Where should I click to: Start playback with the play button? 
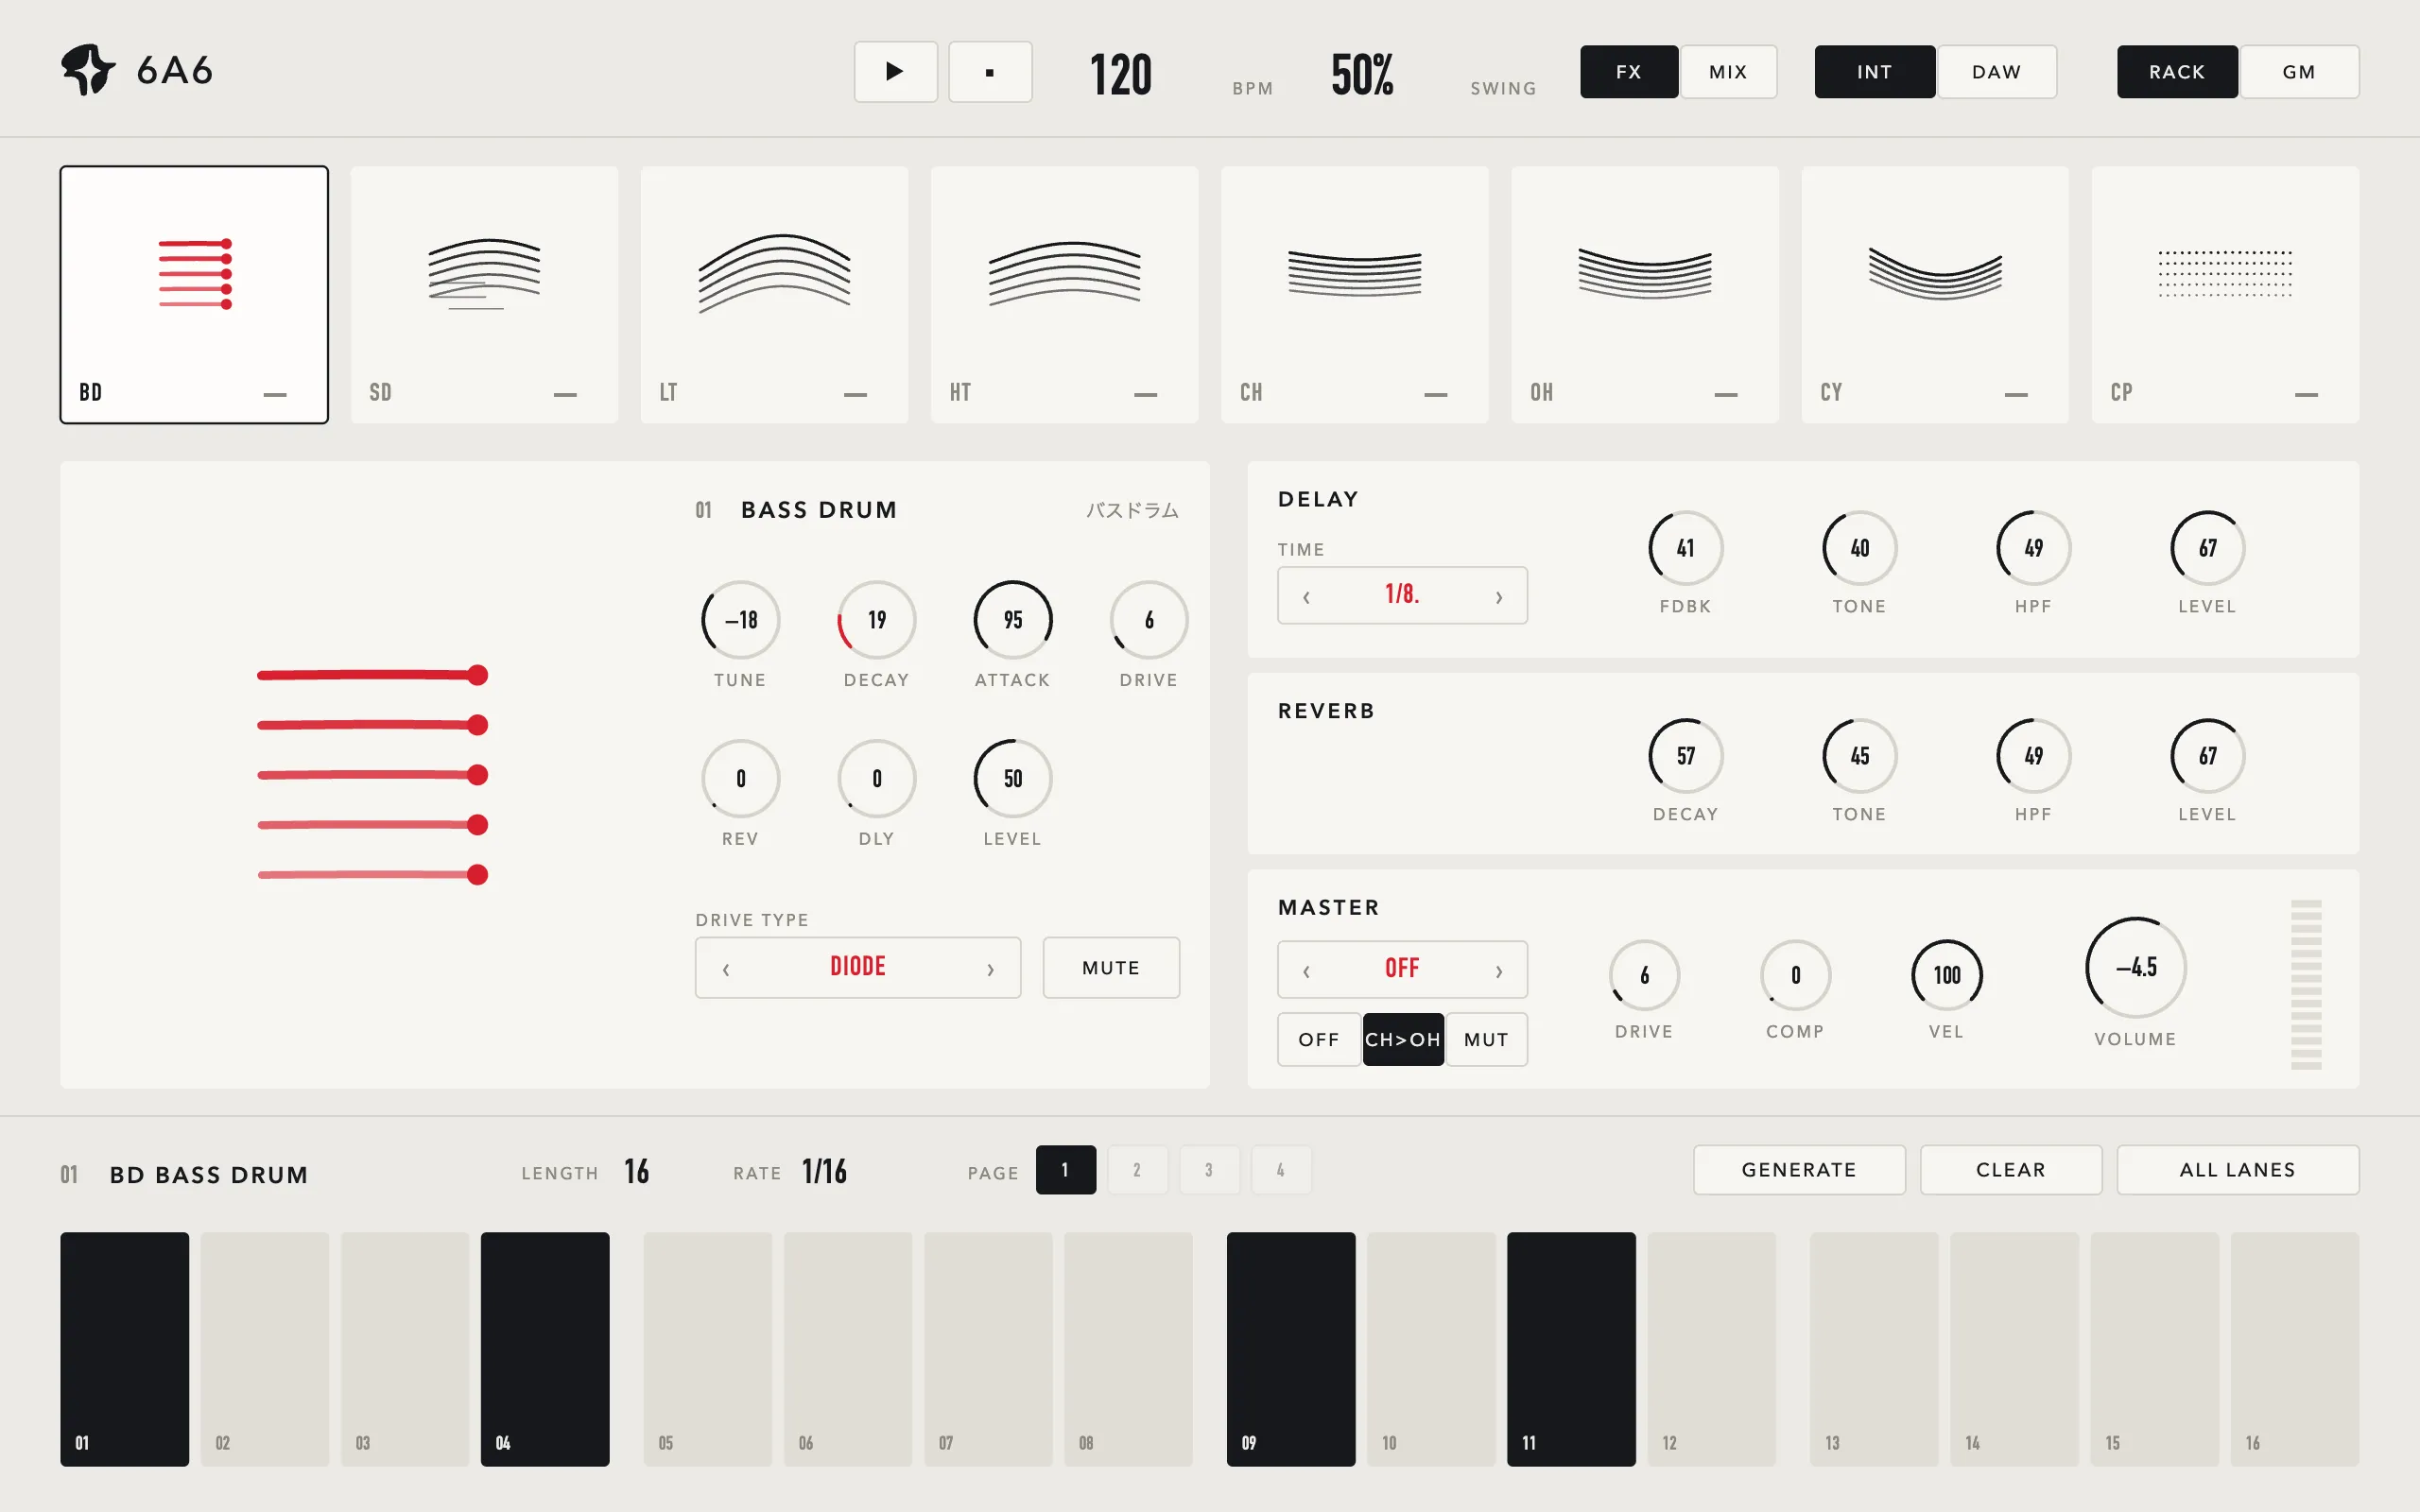click(895, 71)
